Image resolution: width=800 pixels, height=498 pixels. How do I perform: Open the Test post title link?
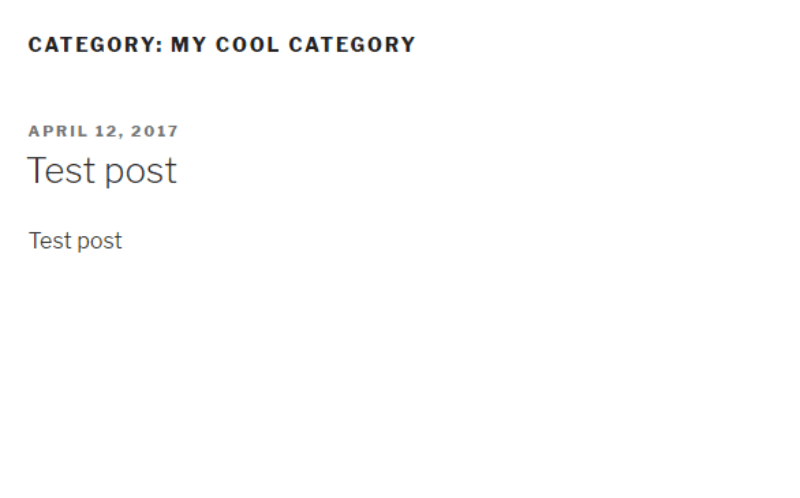point(102,171)
